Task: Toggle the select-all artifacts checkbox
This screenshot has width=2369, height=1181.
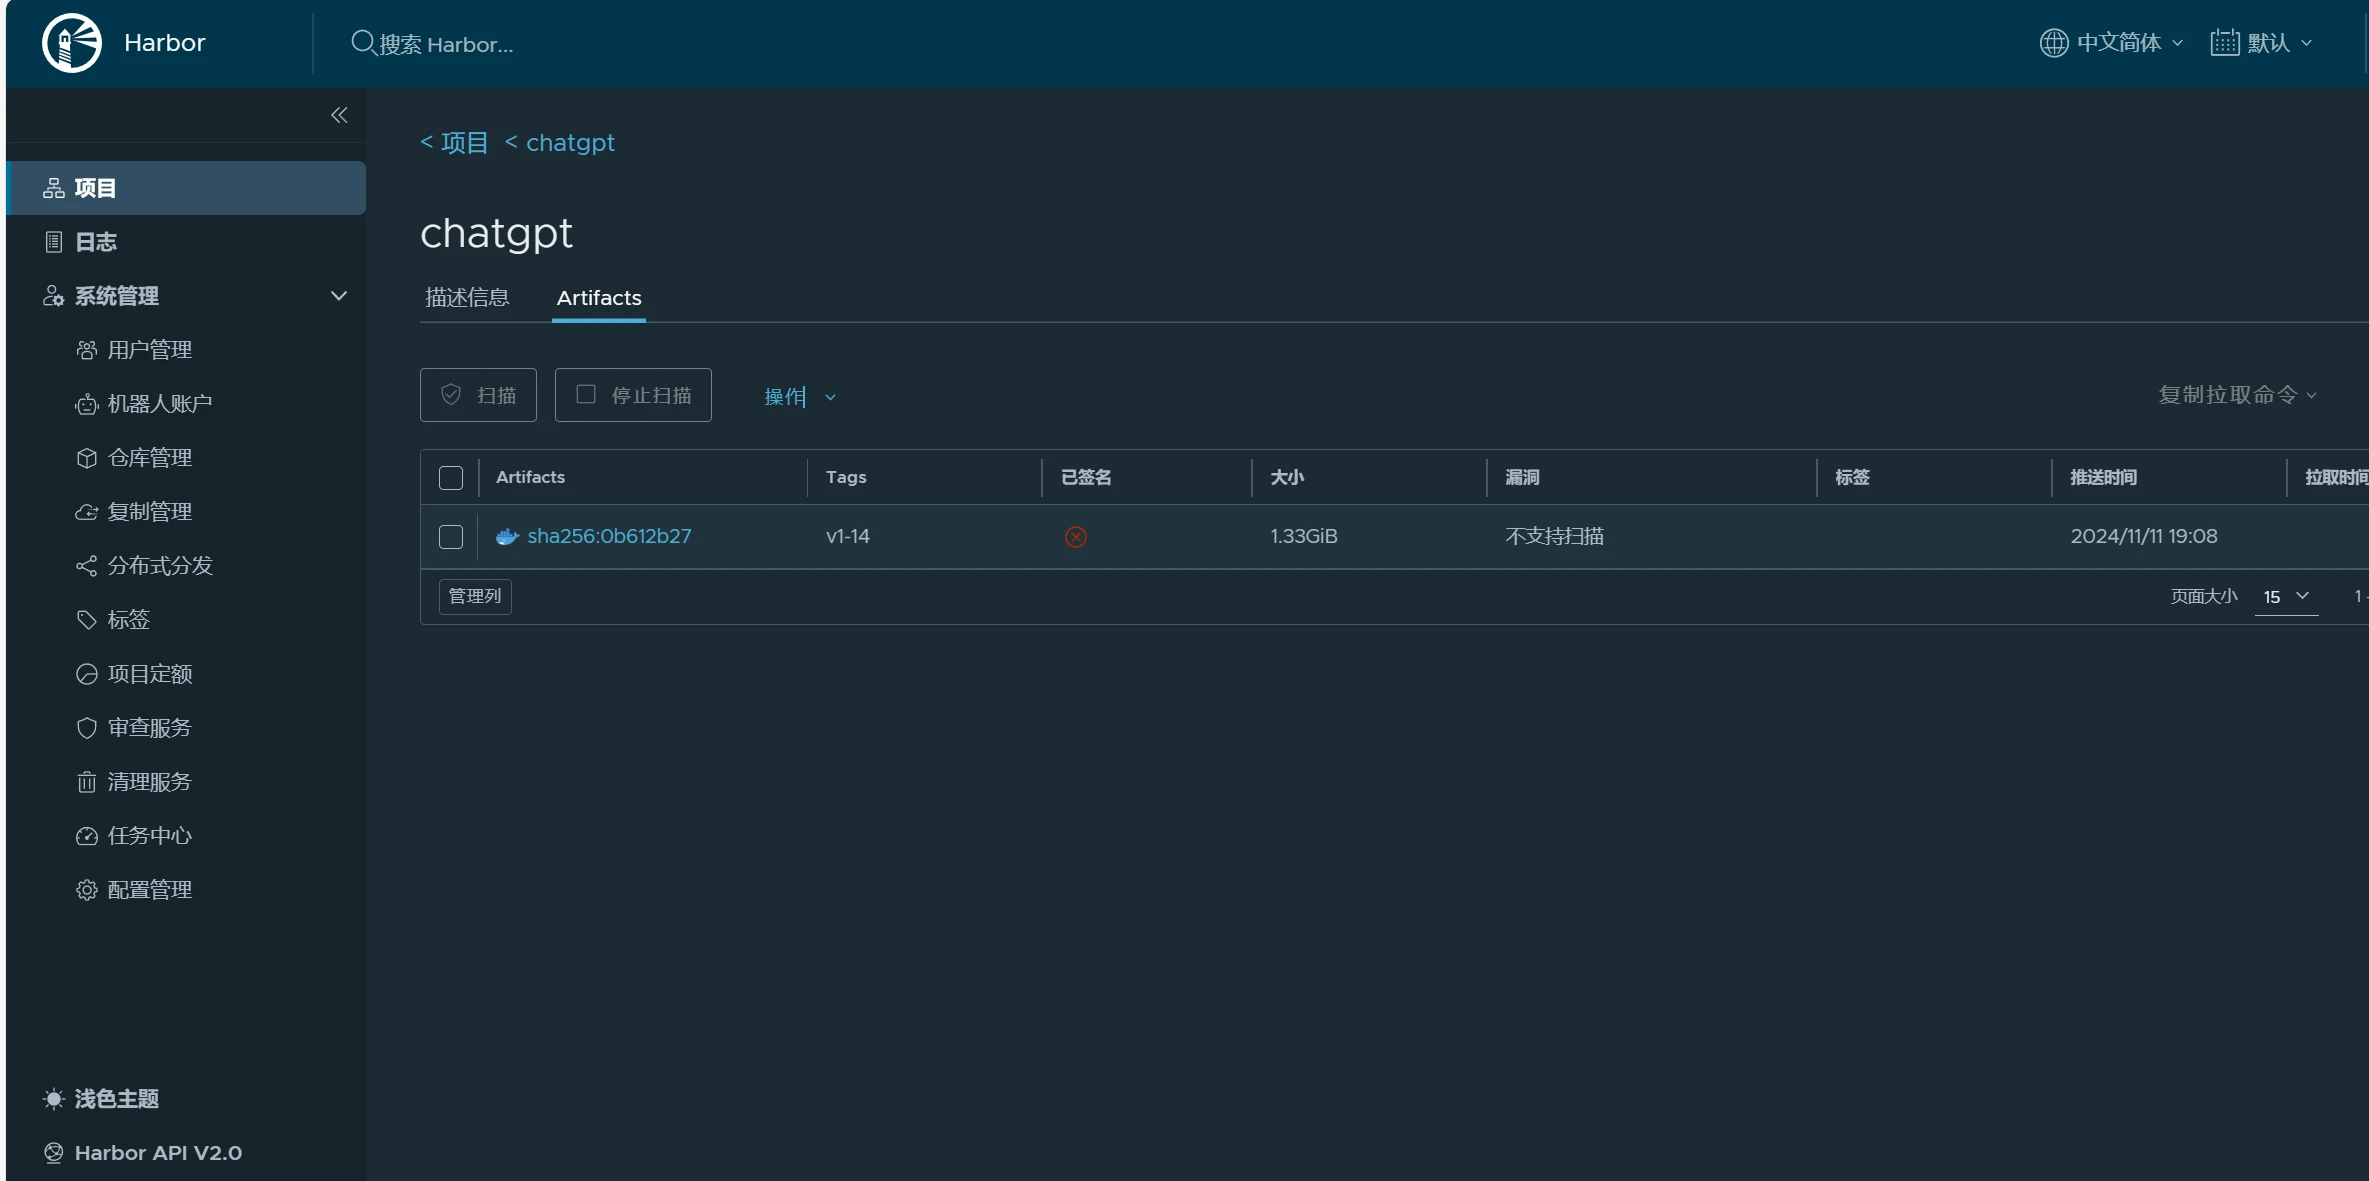Action: (x=451, y=478)
